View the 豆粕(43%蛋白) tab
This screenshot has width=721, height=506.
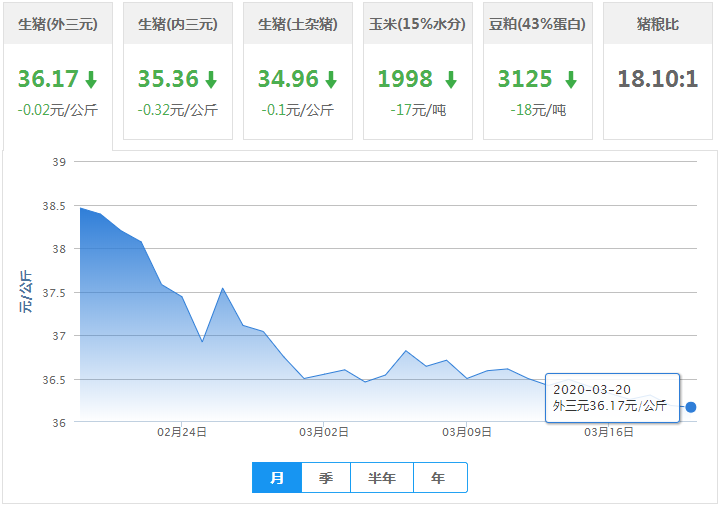pos(538,23)
